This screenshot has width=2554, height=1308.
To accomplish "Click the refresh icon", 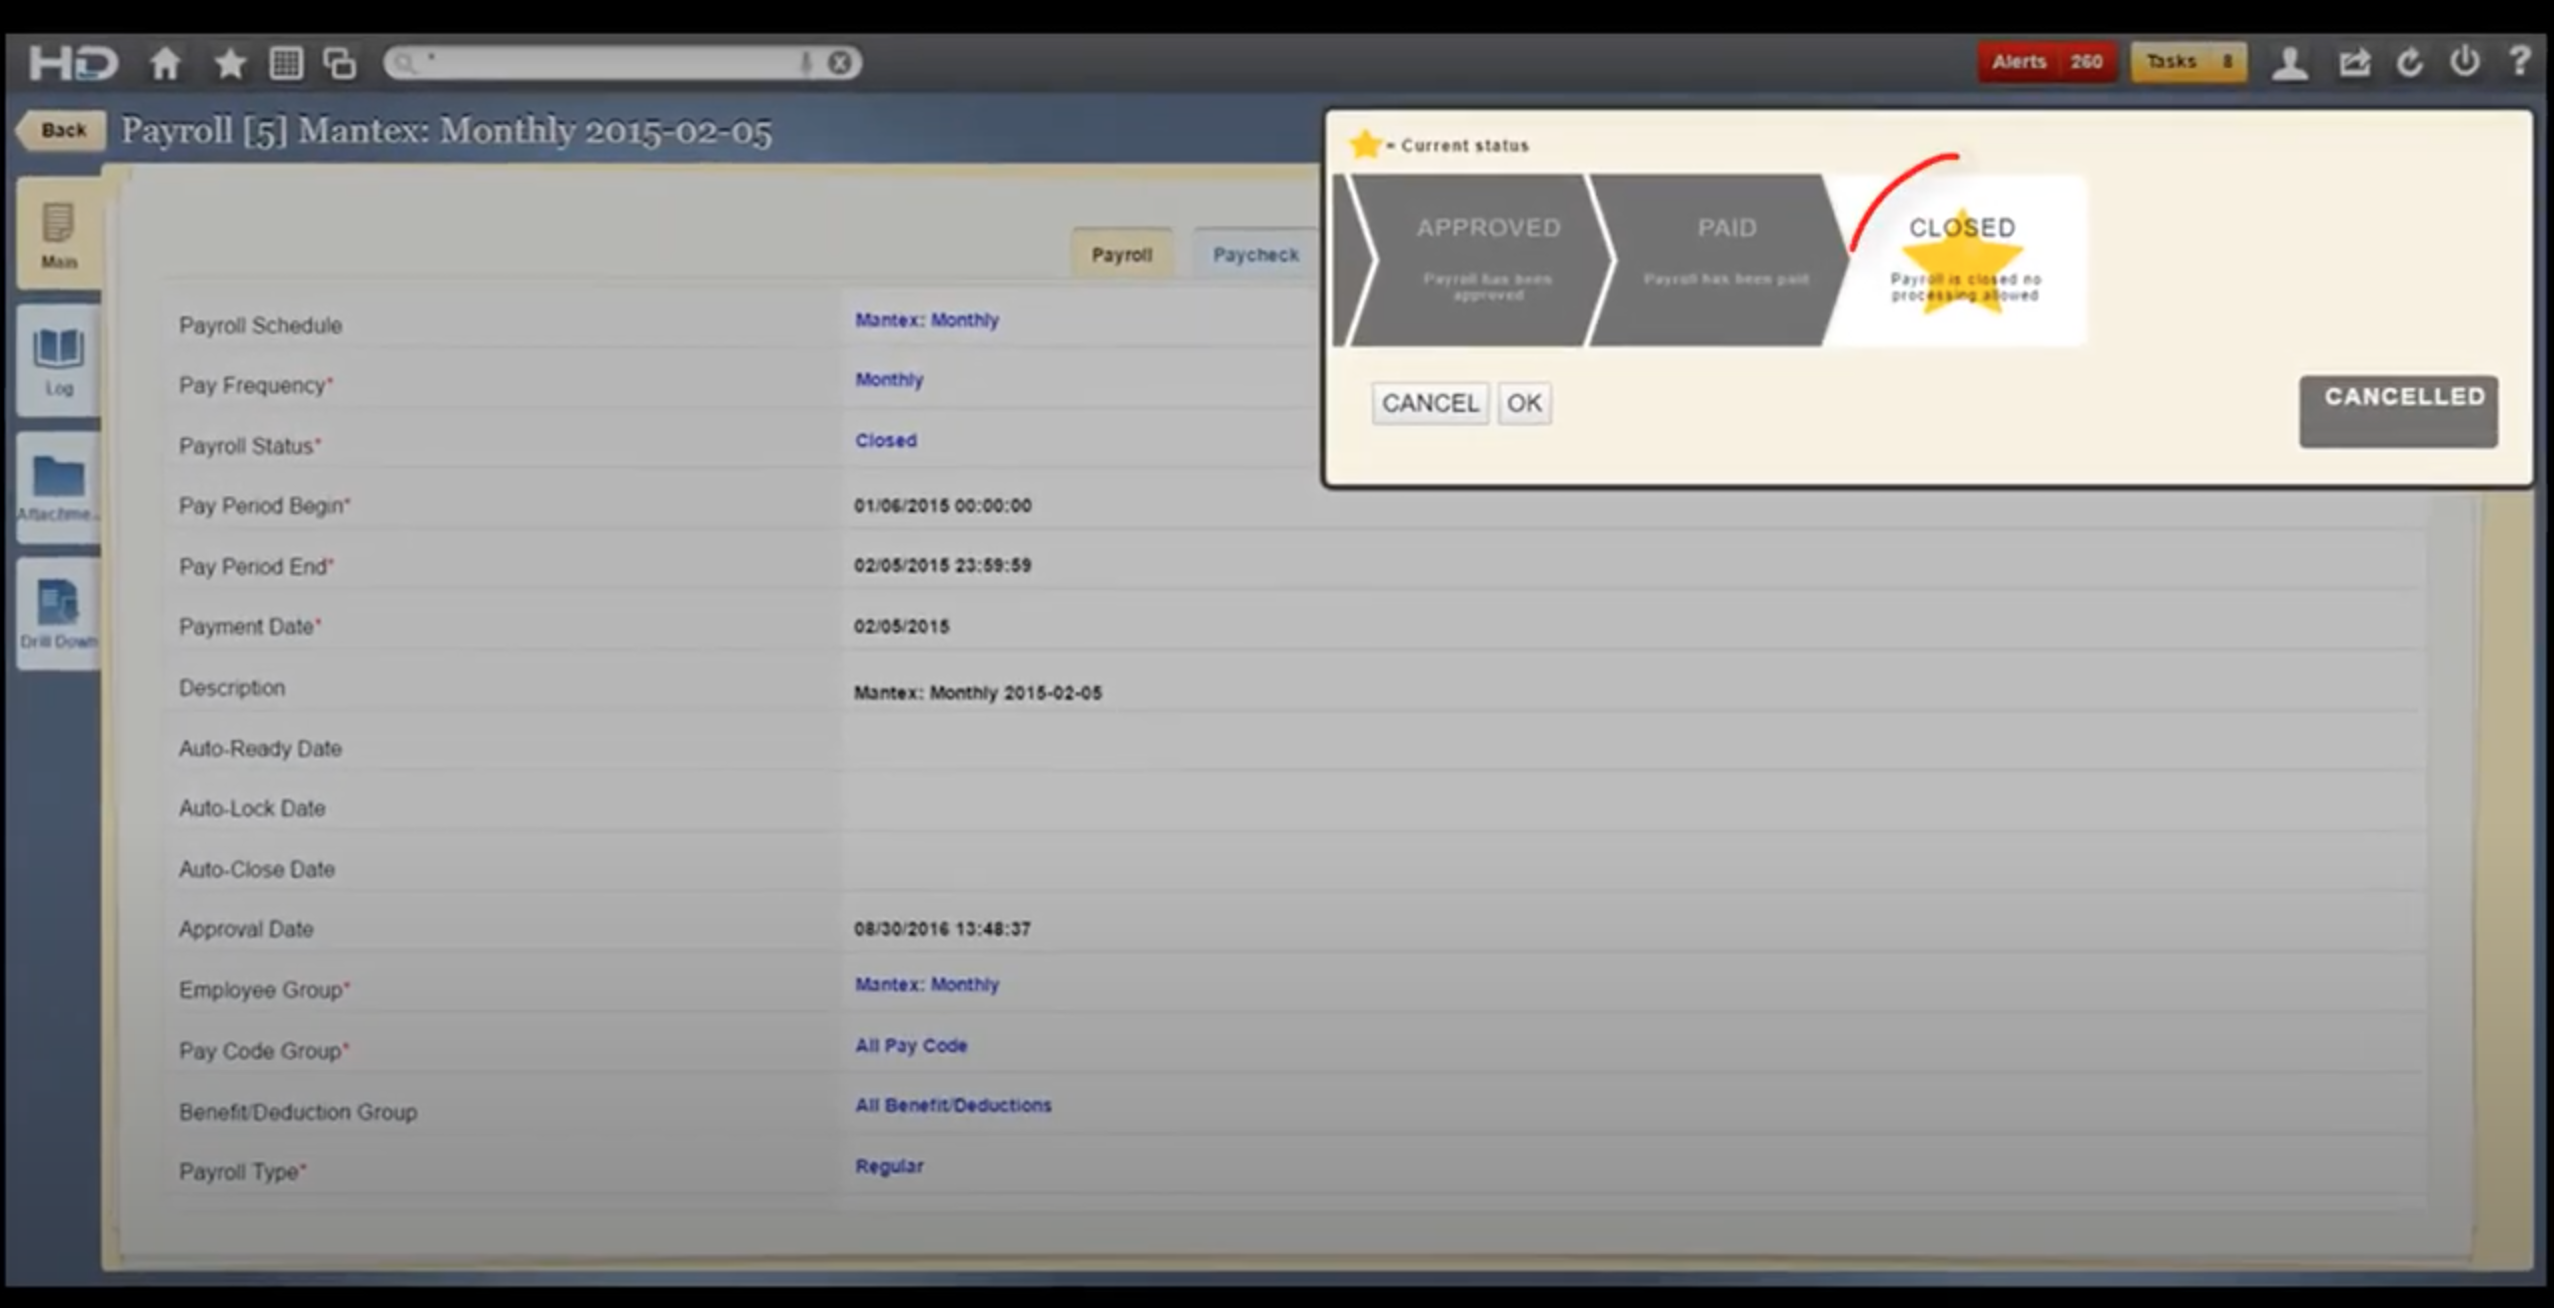I will pyautogui.click(x=2409, y=62).
